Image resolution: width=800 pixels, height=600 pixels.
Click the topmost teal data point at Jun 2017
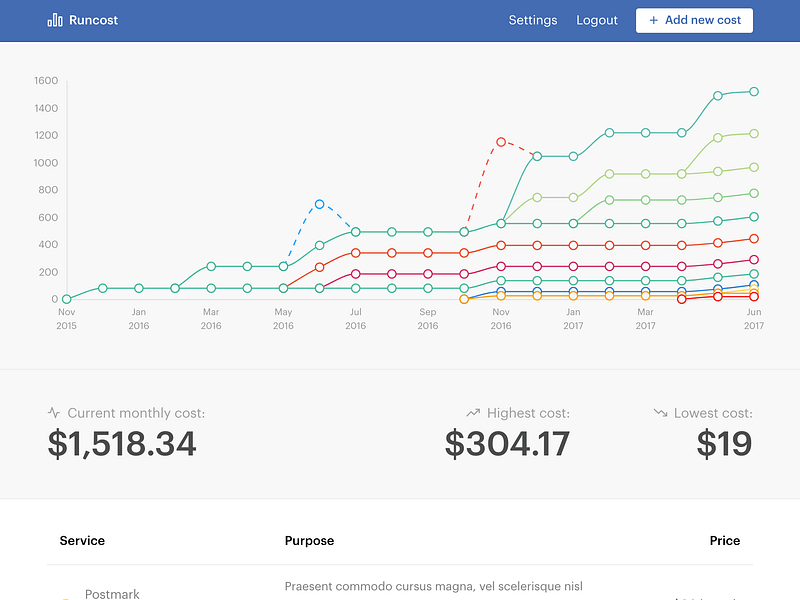[754, 92]
